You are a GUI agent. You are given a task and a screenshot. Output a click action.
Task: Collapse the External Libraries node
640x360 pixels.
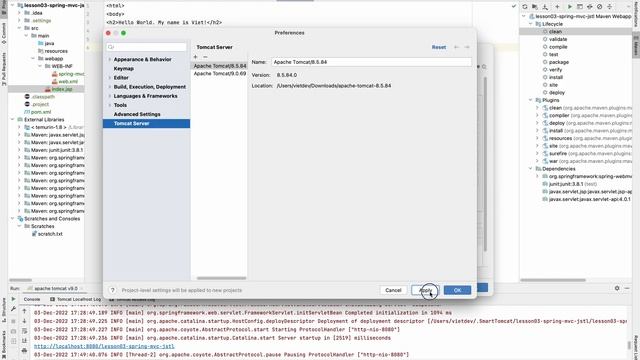coord(13,120)
